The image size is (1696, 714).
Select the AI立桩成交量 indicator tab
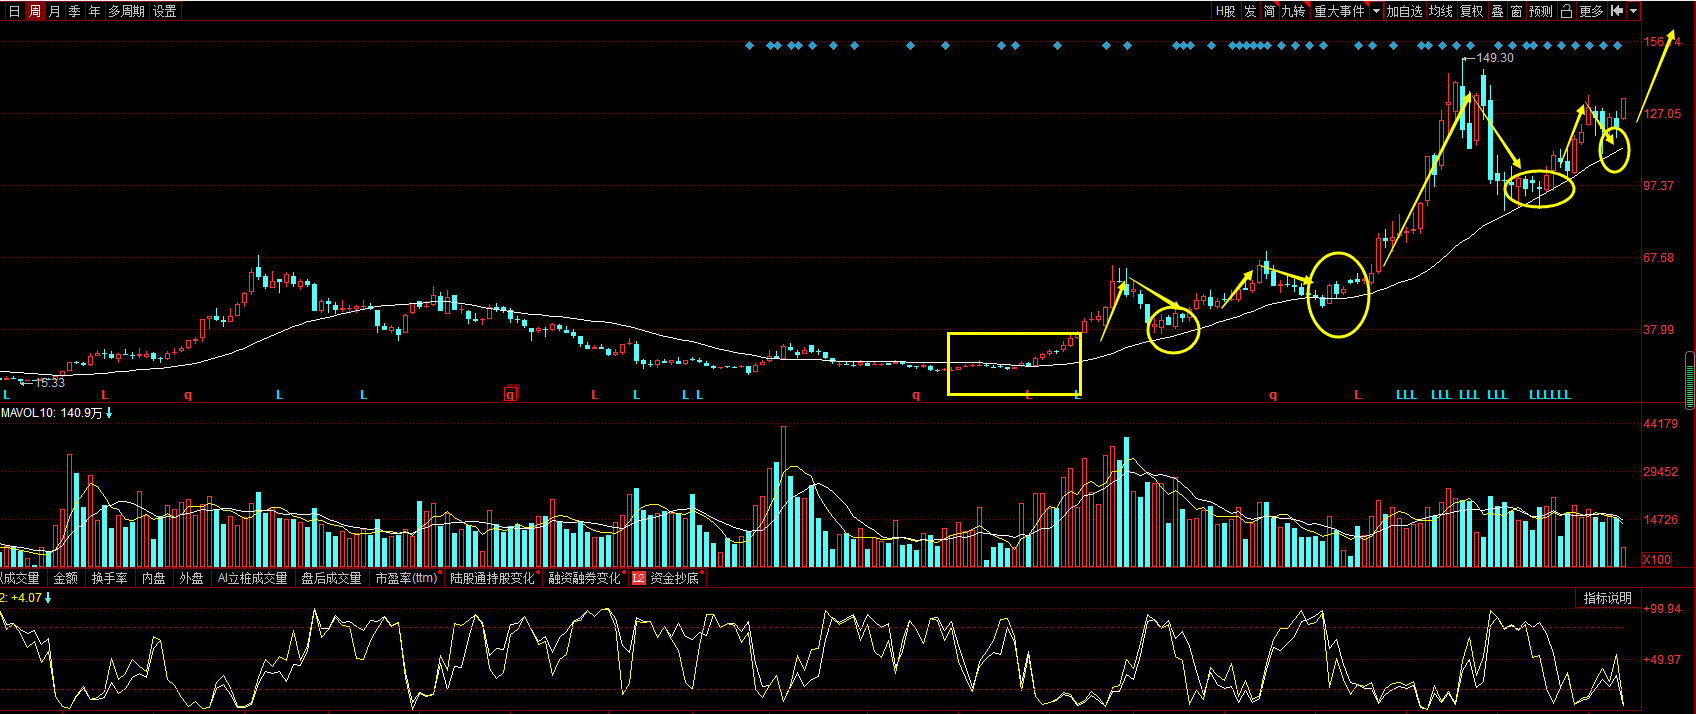252,578
